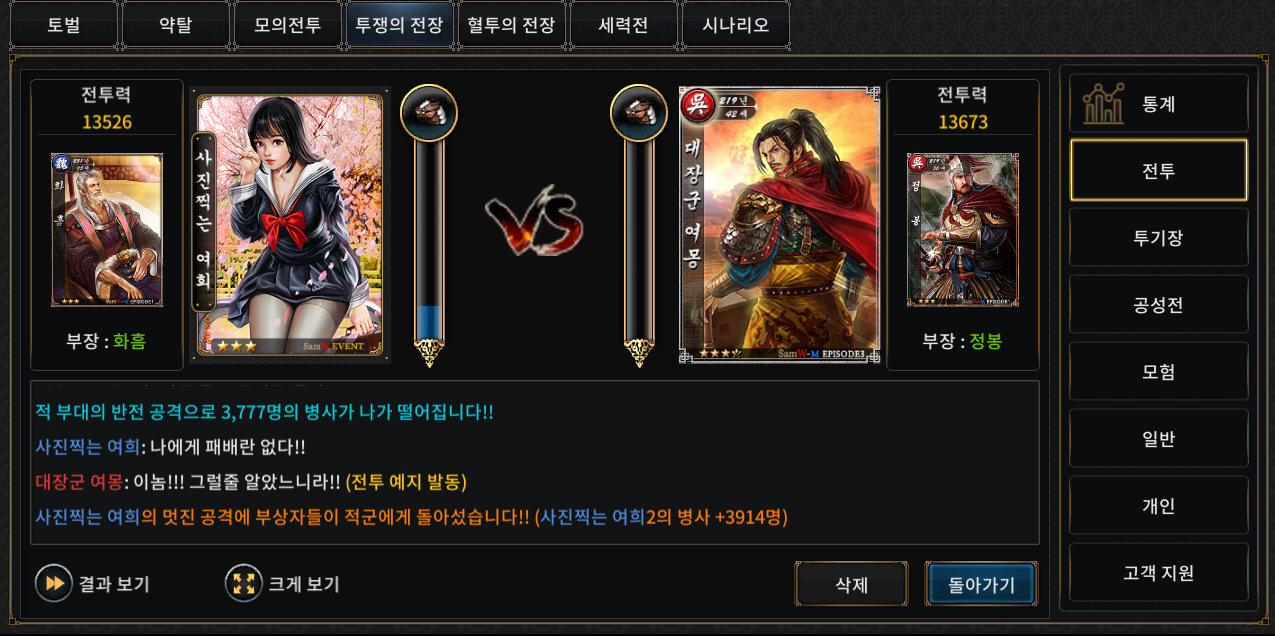This screenshot has width=1275, height=636.
Task: Switch to the 토벌 tab
Action: pos(63,25)
